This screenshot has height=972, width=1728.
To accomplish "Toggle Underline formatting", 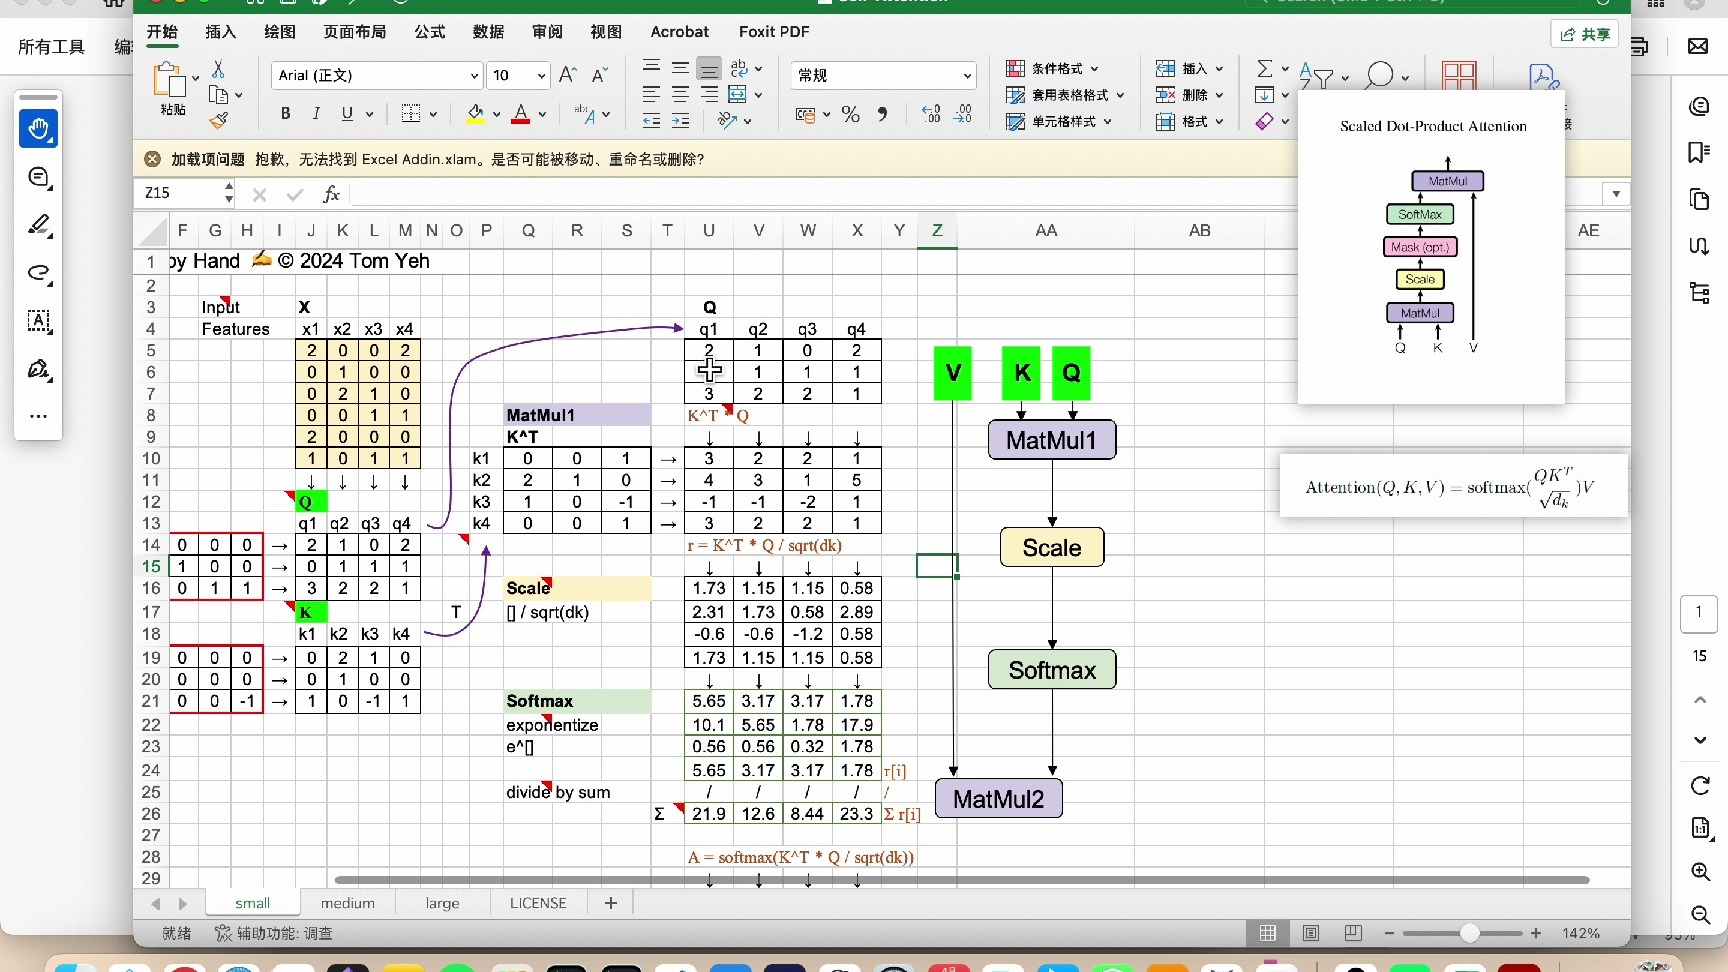I will tap(347, 114).
